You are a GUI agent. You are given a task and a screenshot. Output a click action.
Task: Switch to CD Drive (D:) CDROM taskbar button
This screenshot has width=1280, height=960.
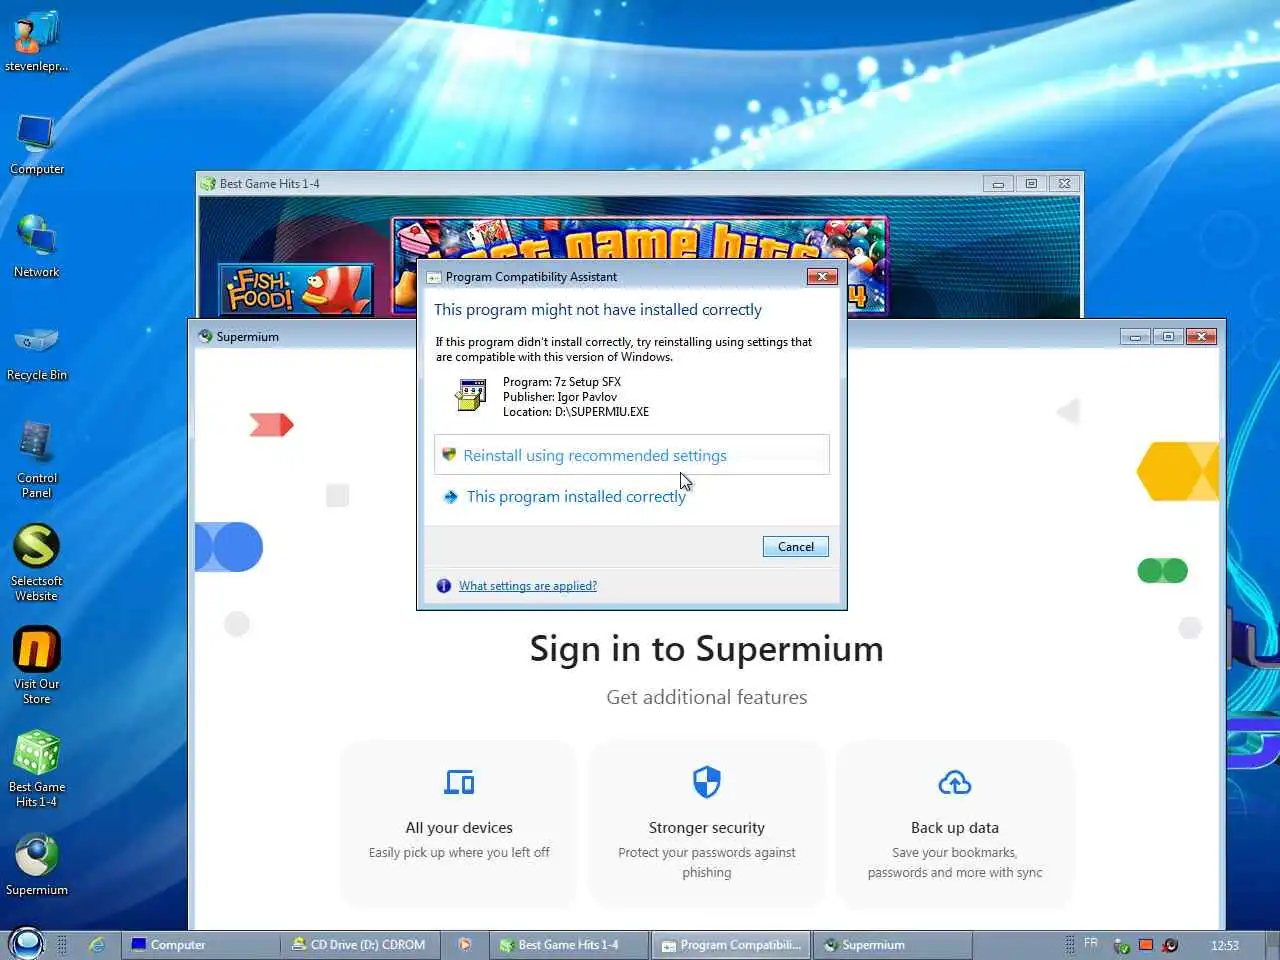pyautogui.click(x=363, y=944)
